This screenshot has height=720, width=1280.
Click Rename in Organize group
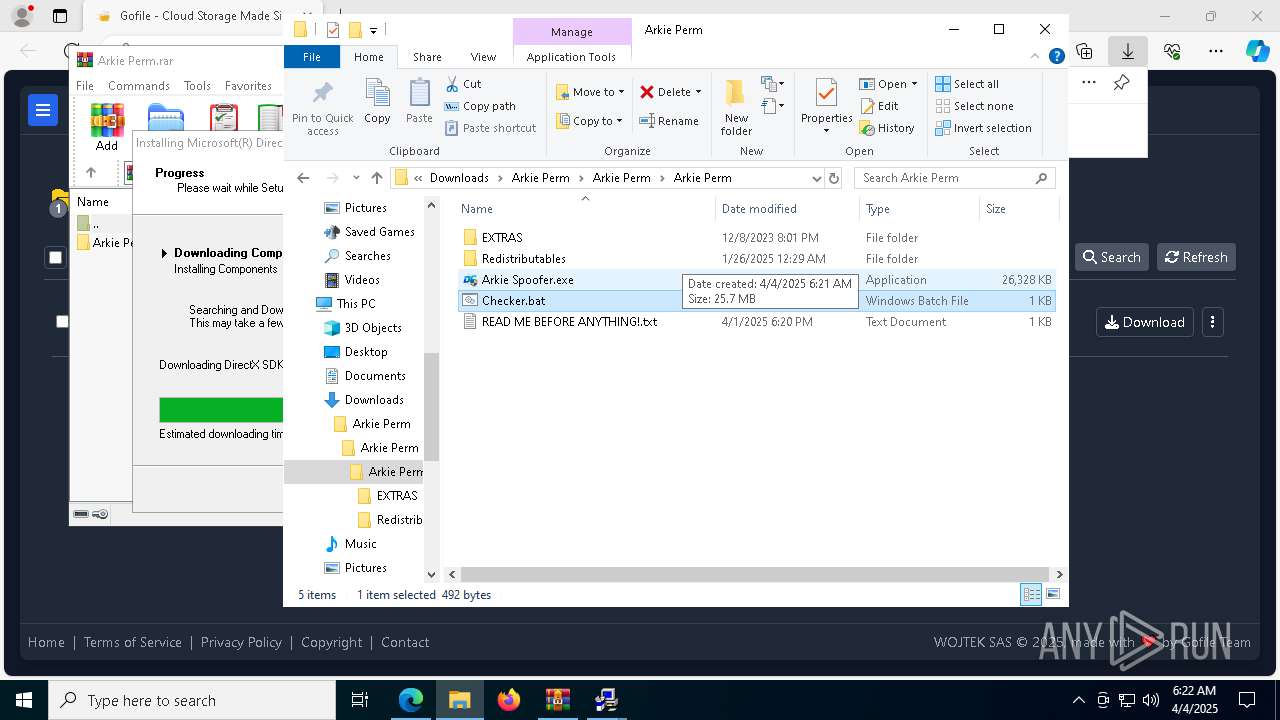[669, 121]
